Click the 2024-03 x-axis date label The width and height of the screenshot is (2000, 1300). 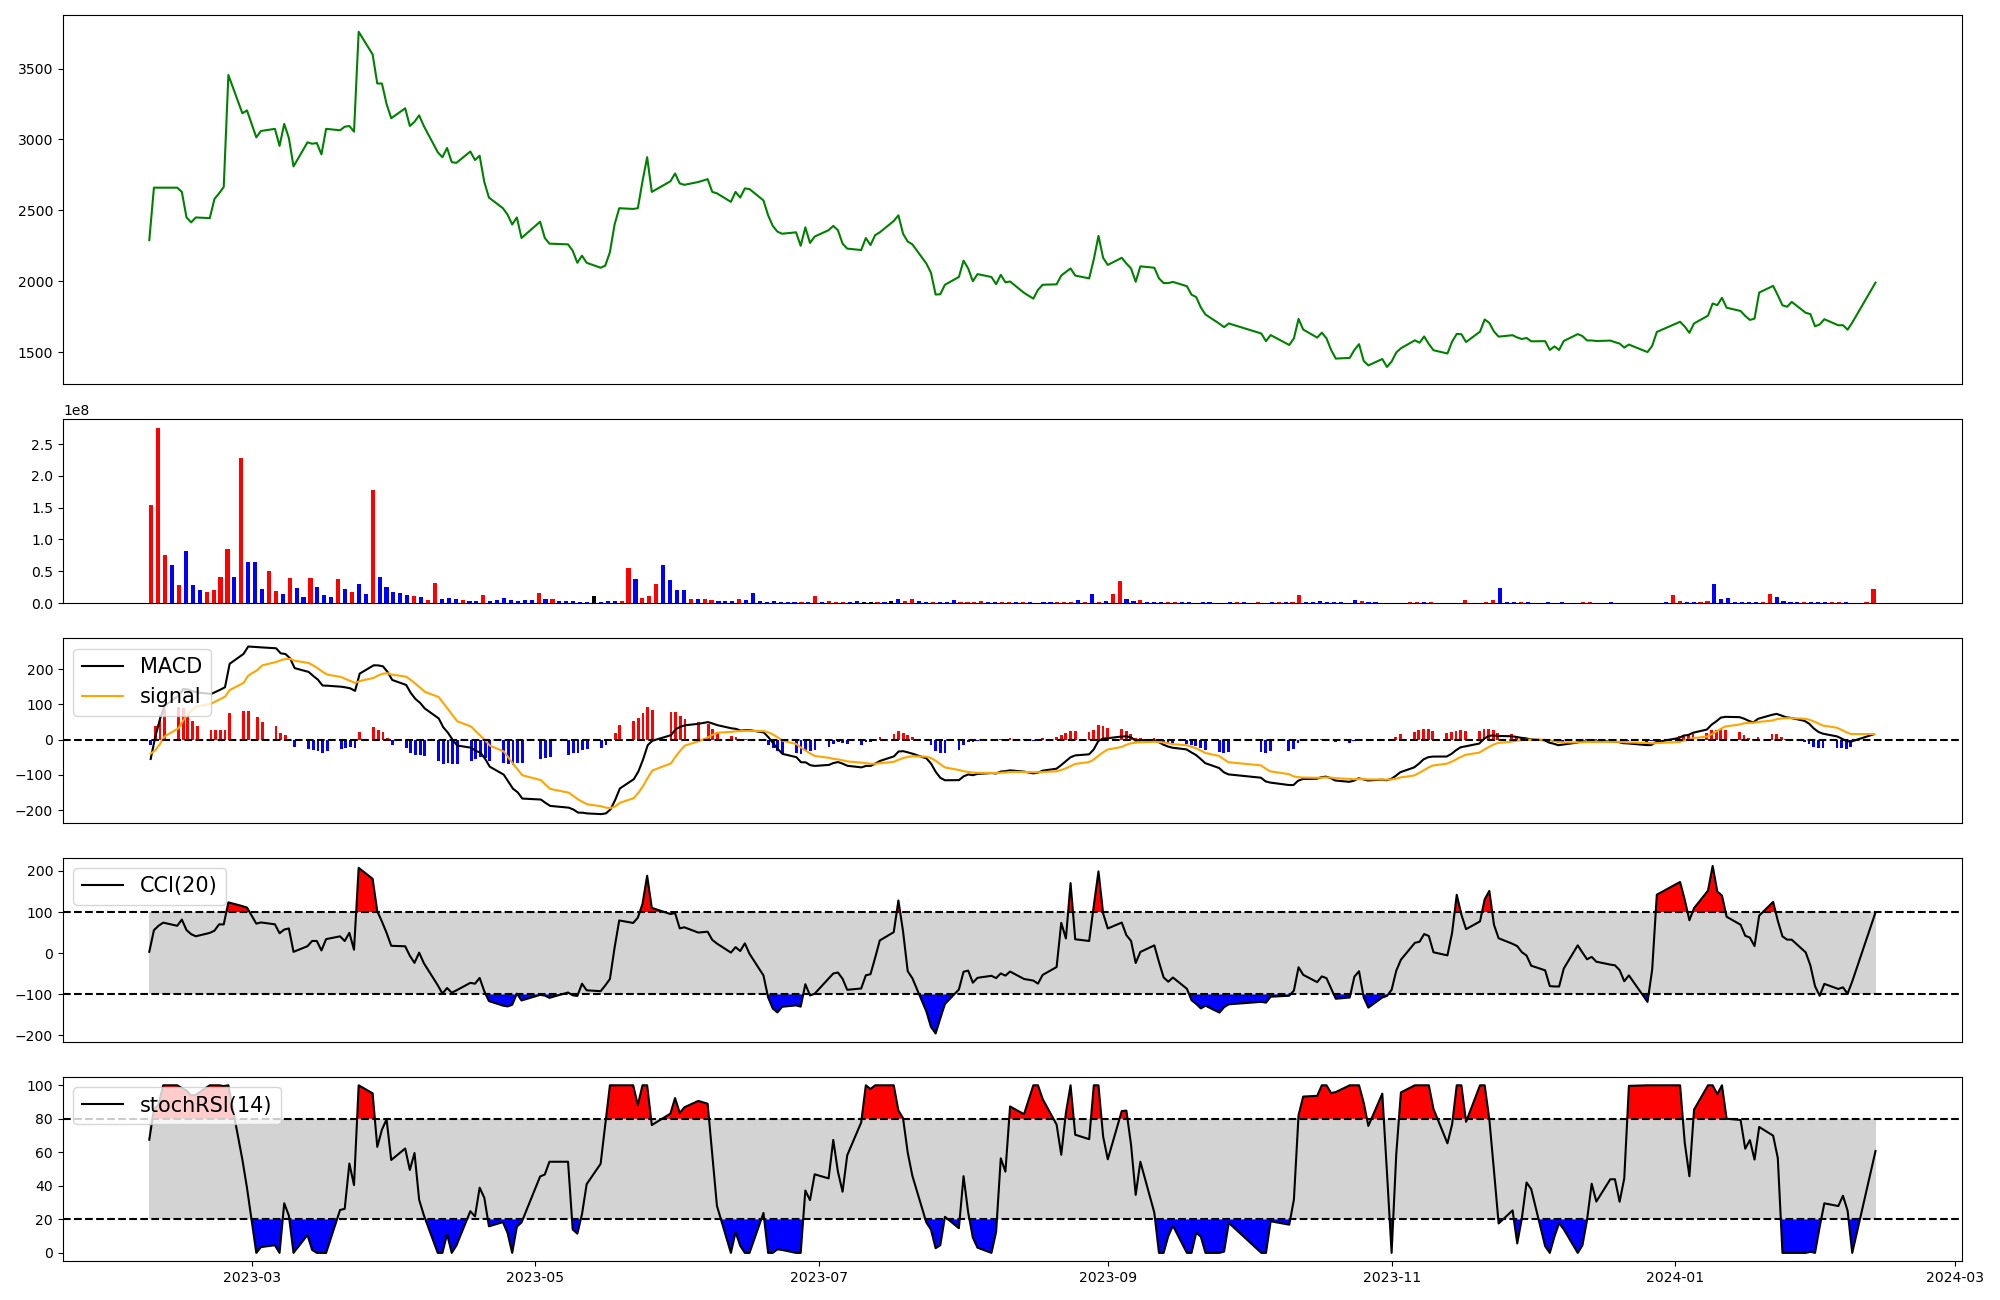[x=1955, y=1277]
